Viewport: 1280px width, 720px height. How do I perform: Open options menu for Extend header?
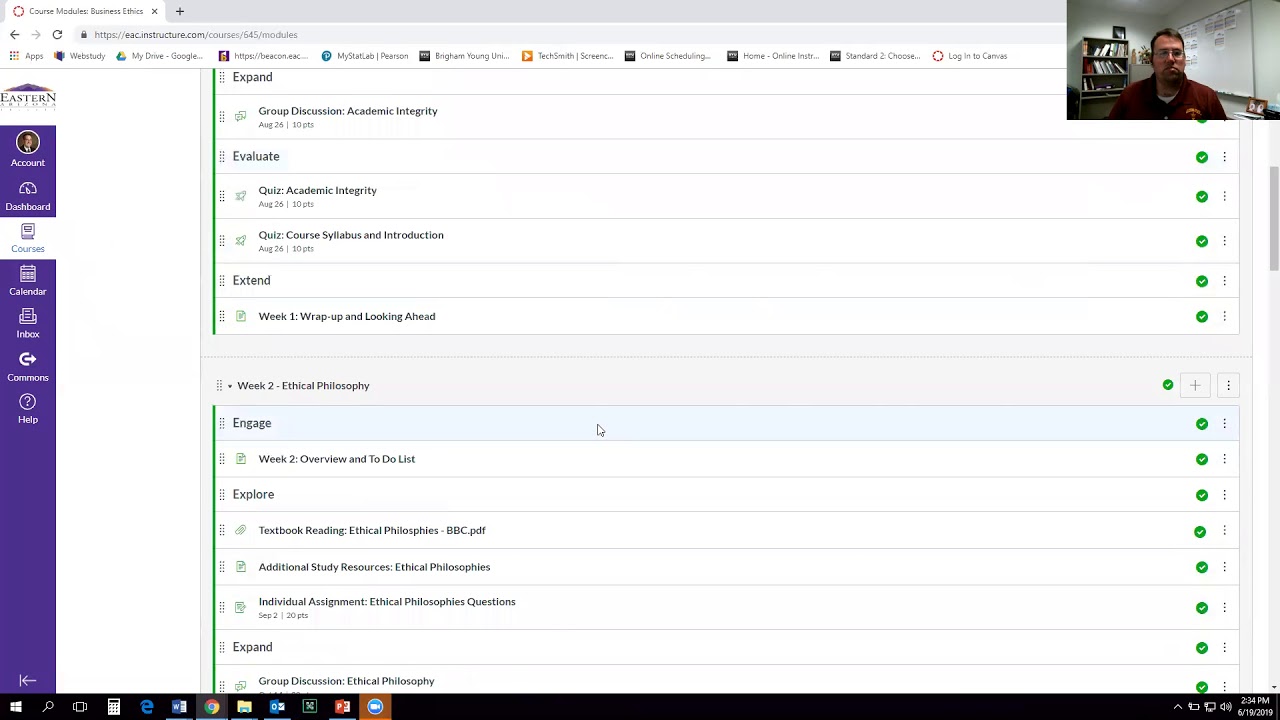(x=1224, y=281)
